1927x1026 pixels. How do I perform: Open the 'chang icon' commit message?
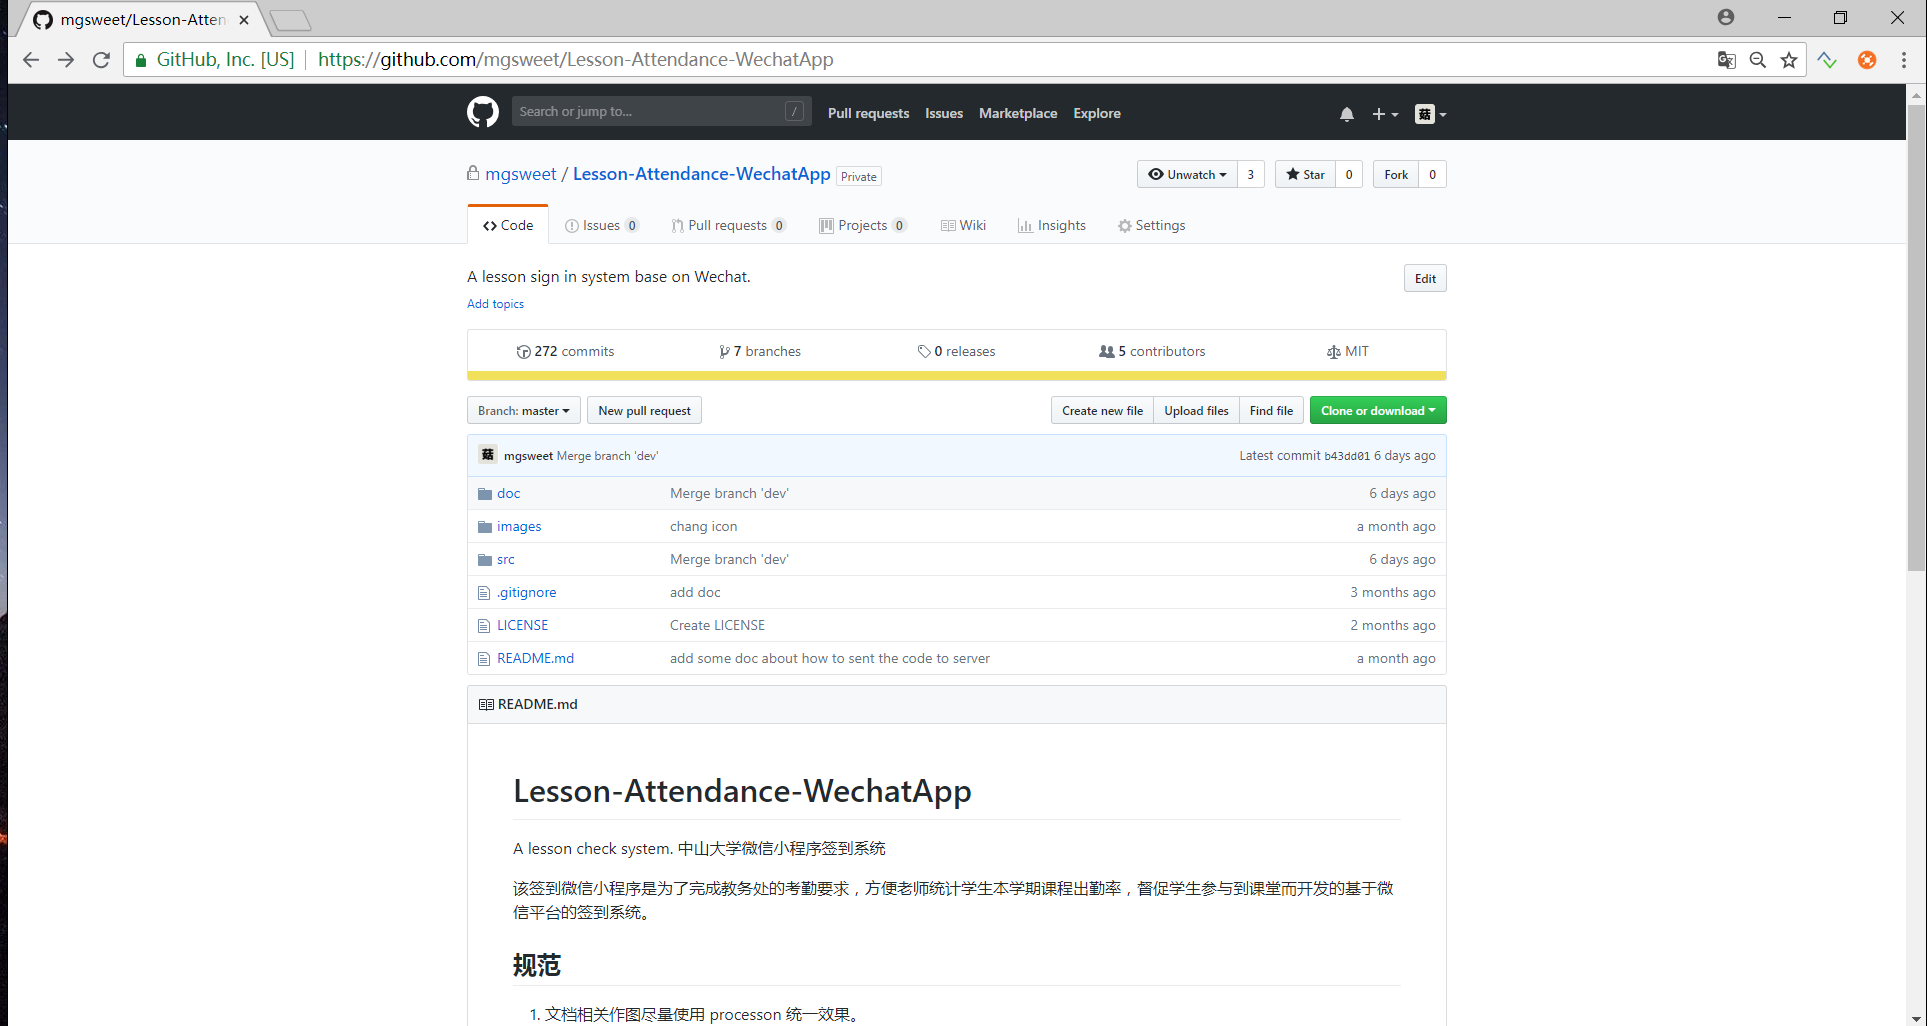click(703, 526)
